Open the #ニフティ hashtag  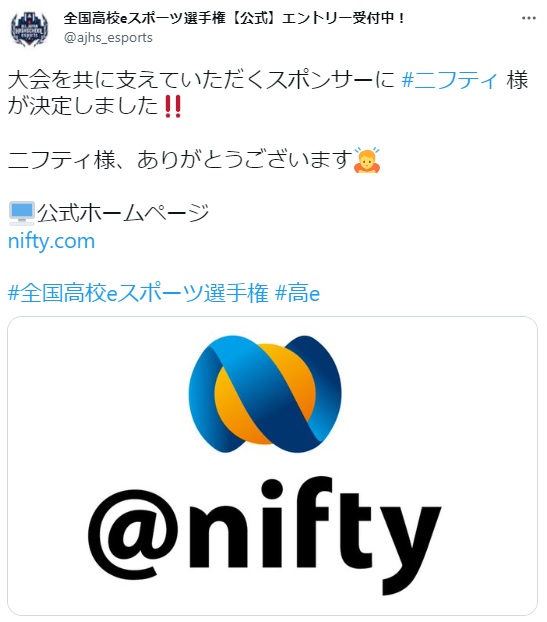coord(450,80)
